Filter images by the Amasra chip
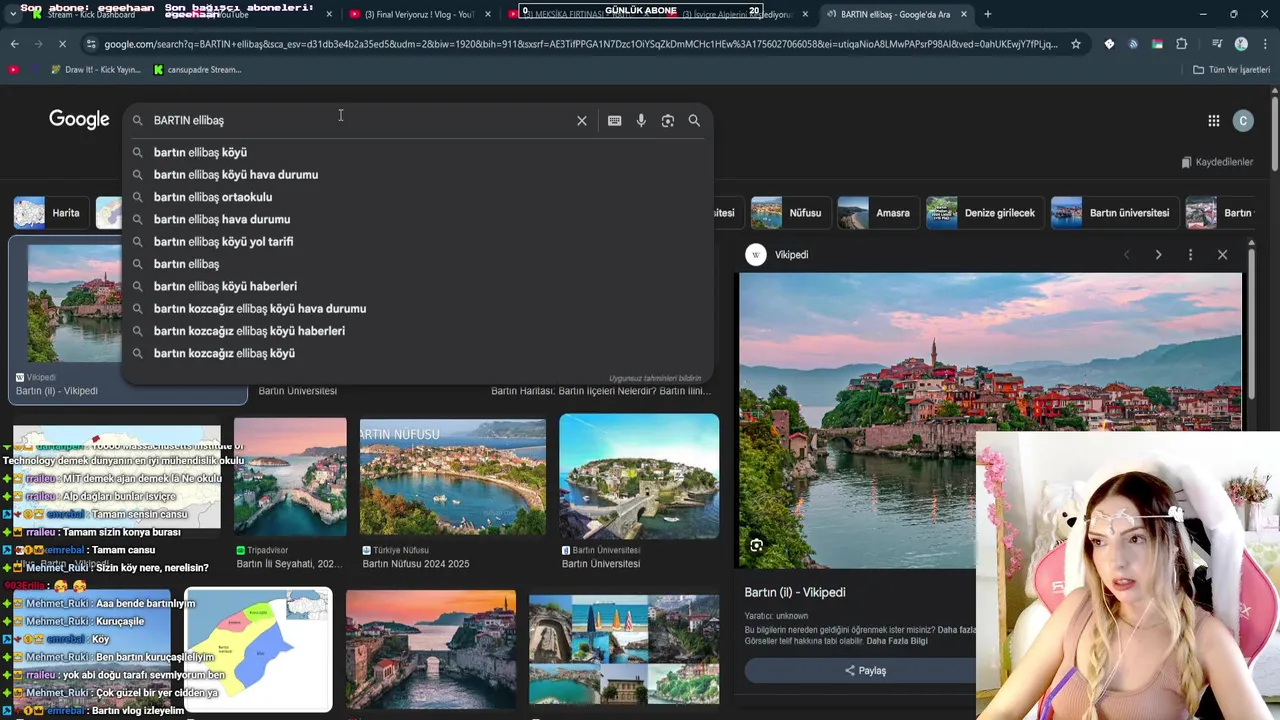This screenshot has height=720, width=1280. (877, 213)
